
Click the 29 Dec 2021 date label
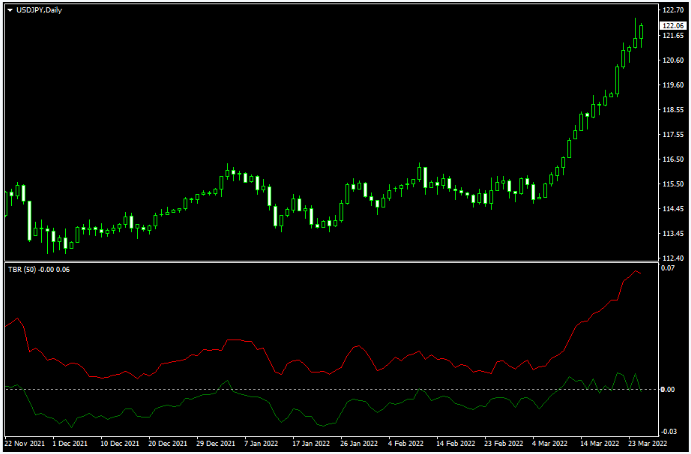tap(215, 442)
